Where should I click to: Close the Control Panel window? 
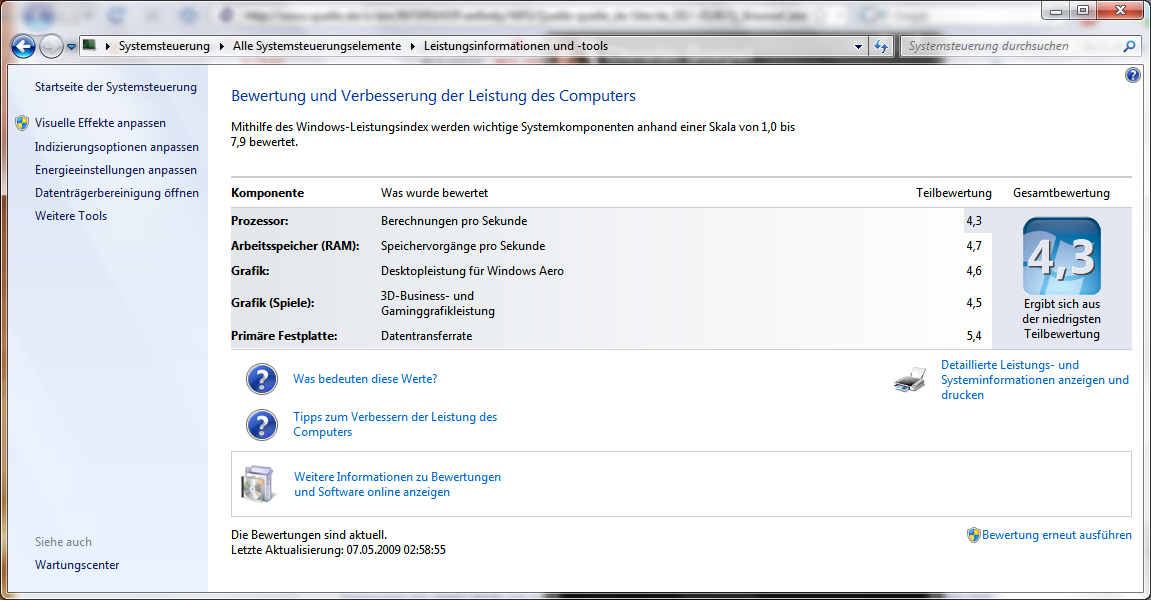click(x=1120, y=10)
